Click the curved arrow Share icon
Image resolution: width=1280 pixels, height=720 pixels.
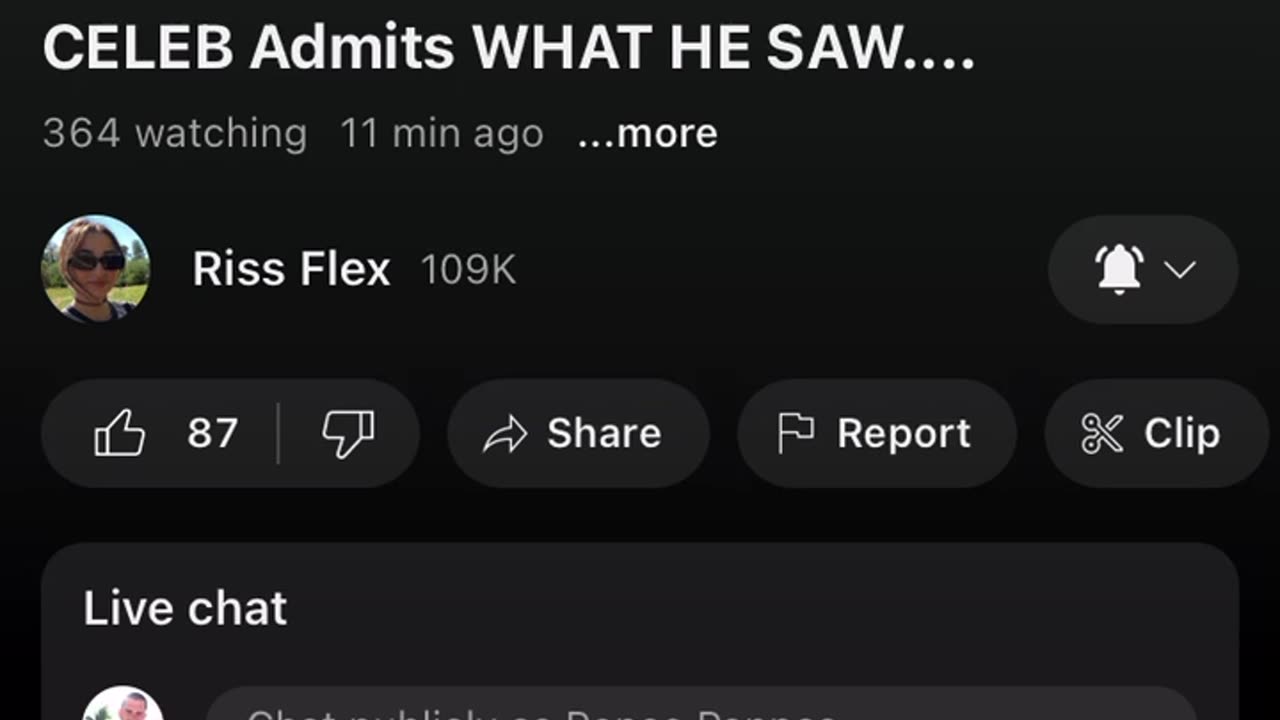[505, 434]
